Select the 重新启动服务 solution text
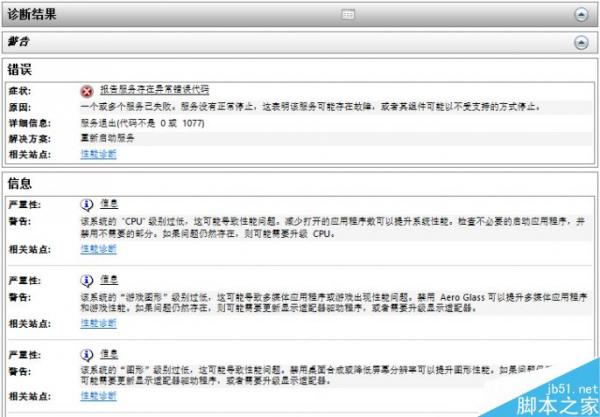The image size is (600, 417). click(x=107, y=138)
